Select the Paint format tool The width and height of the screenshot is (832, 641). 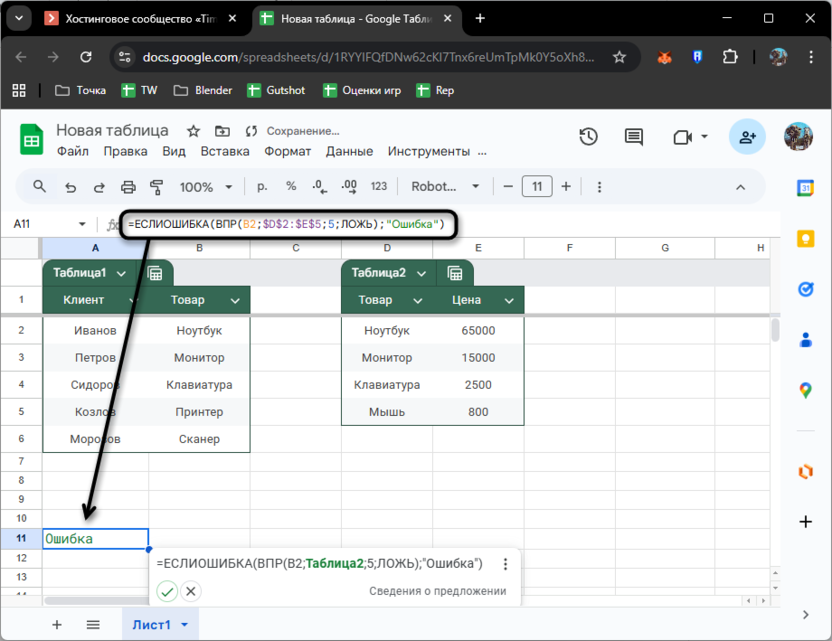[x=157, y=187]
